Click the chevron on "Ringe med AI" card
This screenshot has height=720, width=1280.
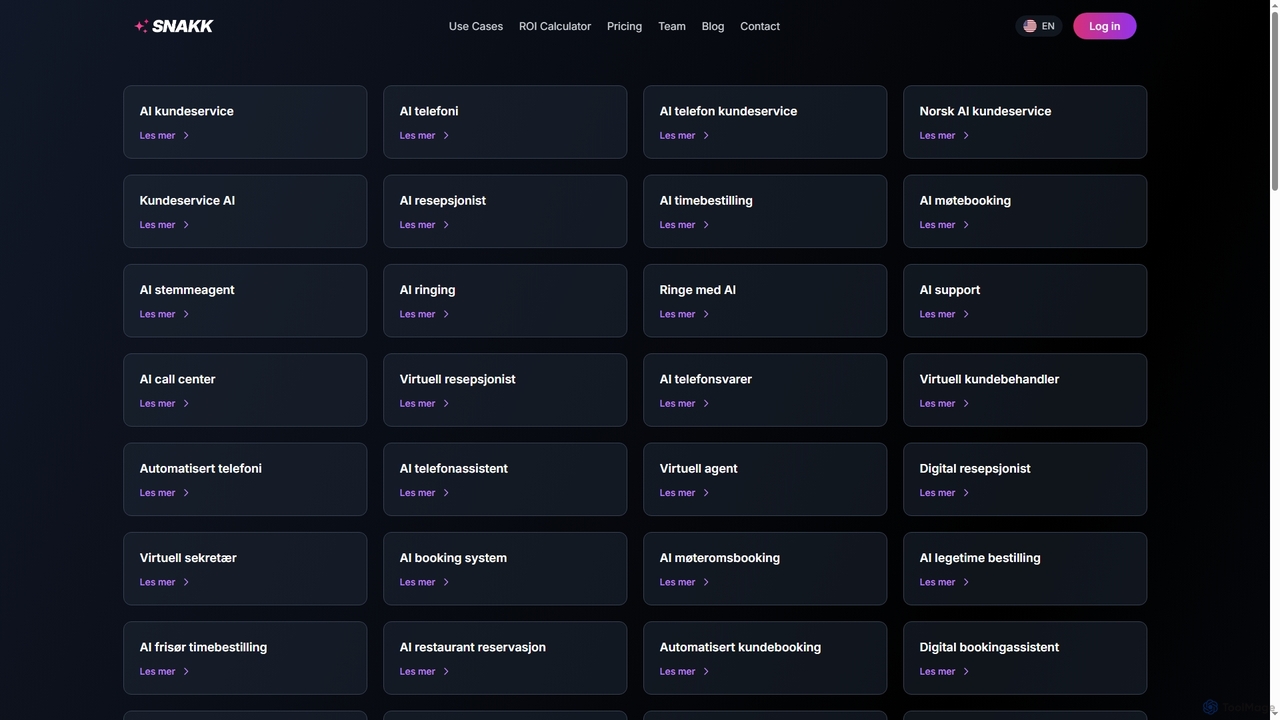pyautogui.click(x=706, y=314)
